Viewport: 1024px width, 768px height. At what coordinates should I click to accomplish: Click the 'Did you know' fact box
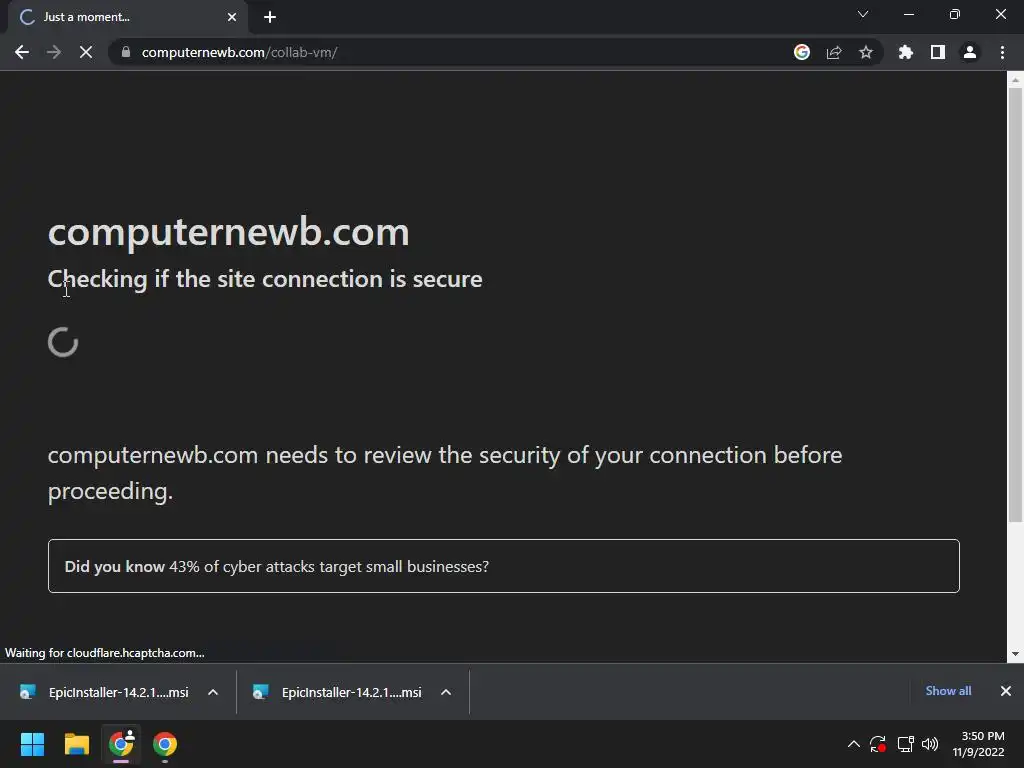[x=504, y=566]
